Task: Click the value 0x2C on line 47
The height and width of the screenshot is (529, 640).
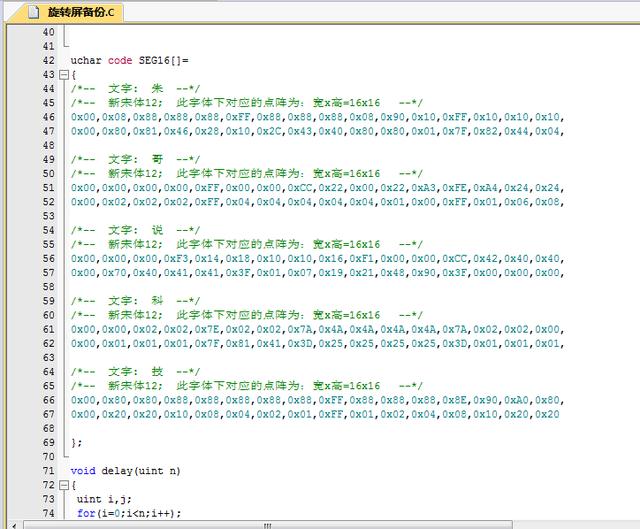Action: click(269, 131)
